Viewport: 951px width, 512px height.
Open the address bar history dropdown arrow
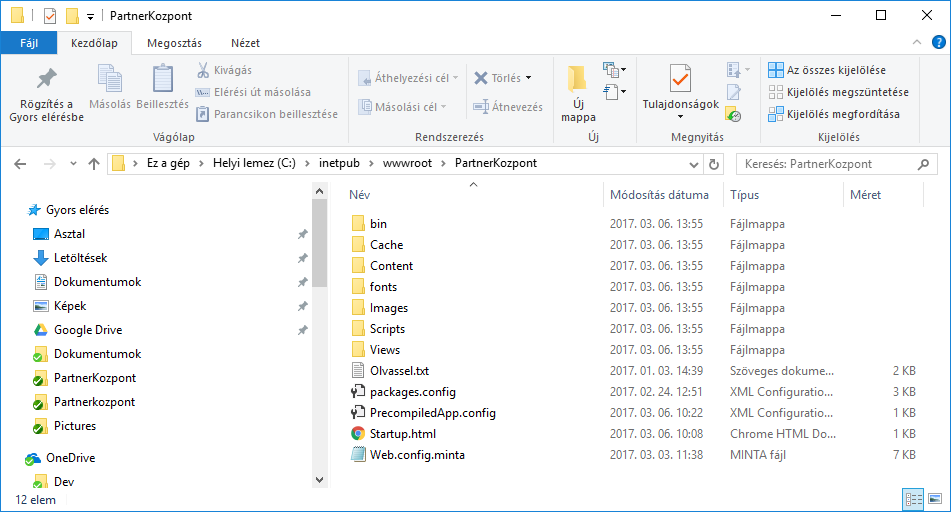click(x=695, y=164)
